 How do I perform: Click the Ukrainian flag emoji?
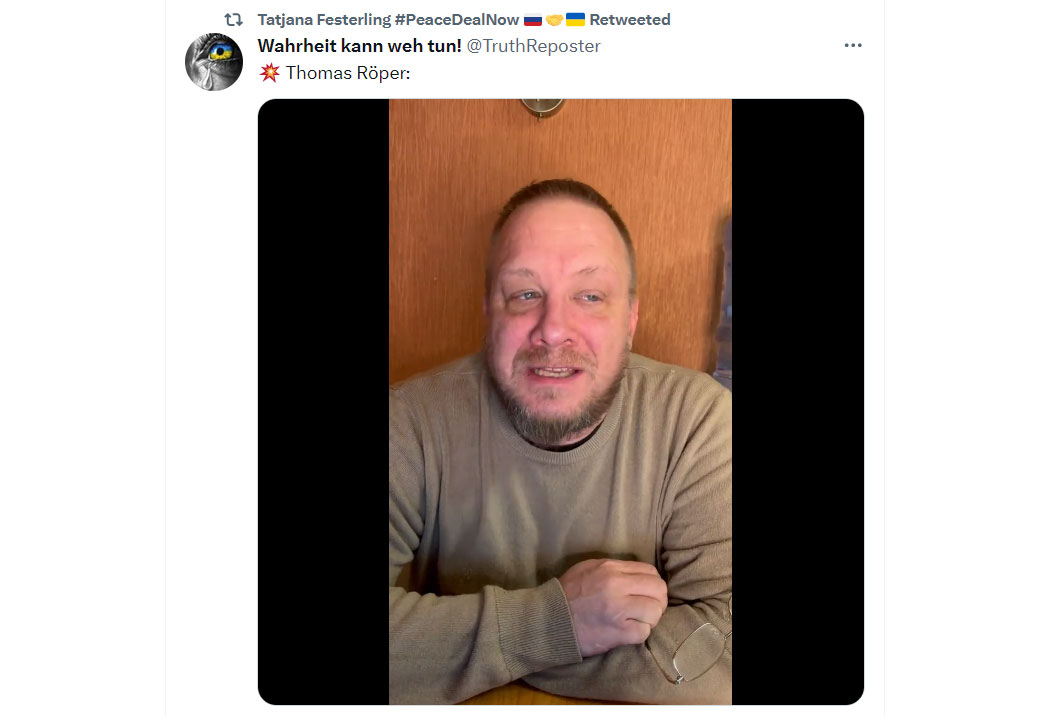[x=575, y=20]
